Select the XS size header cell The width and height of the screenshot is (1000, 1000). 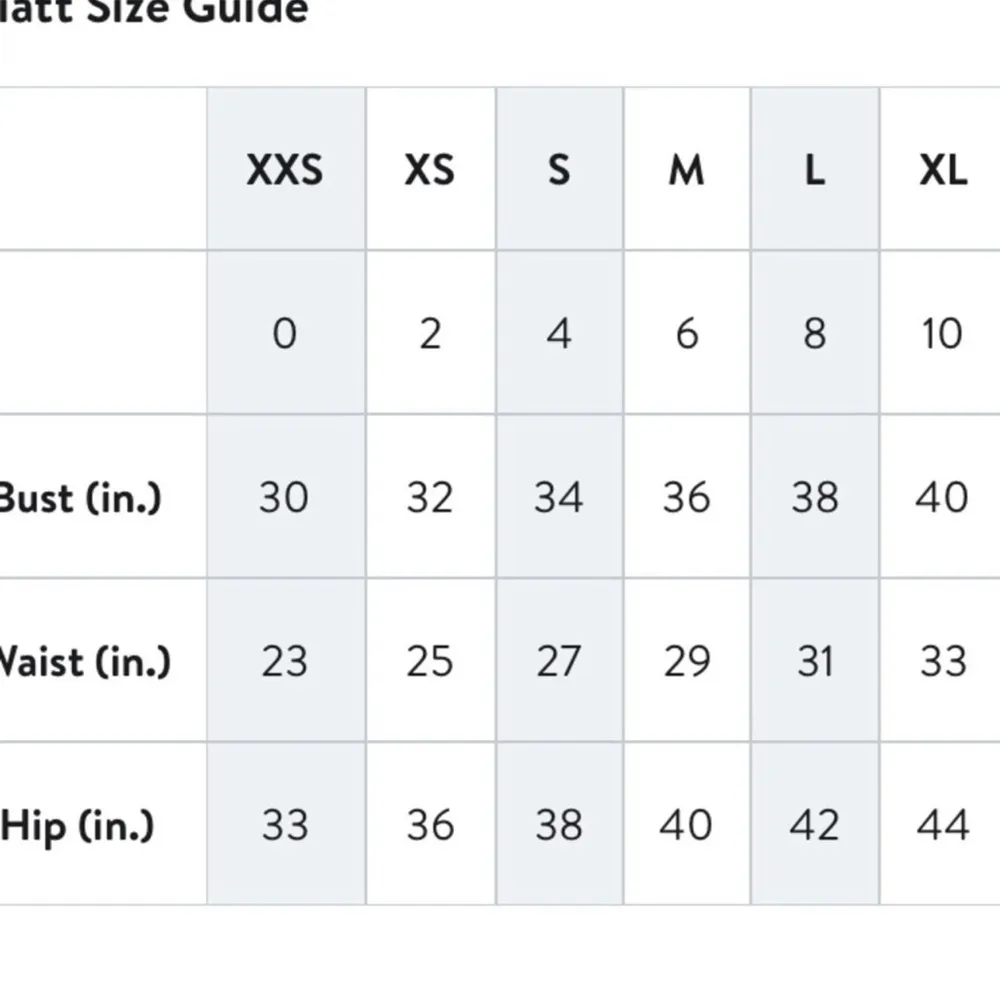click(430, 171)
